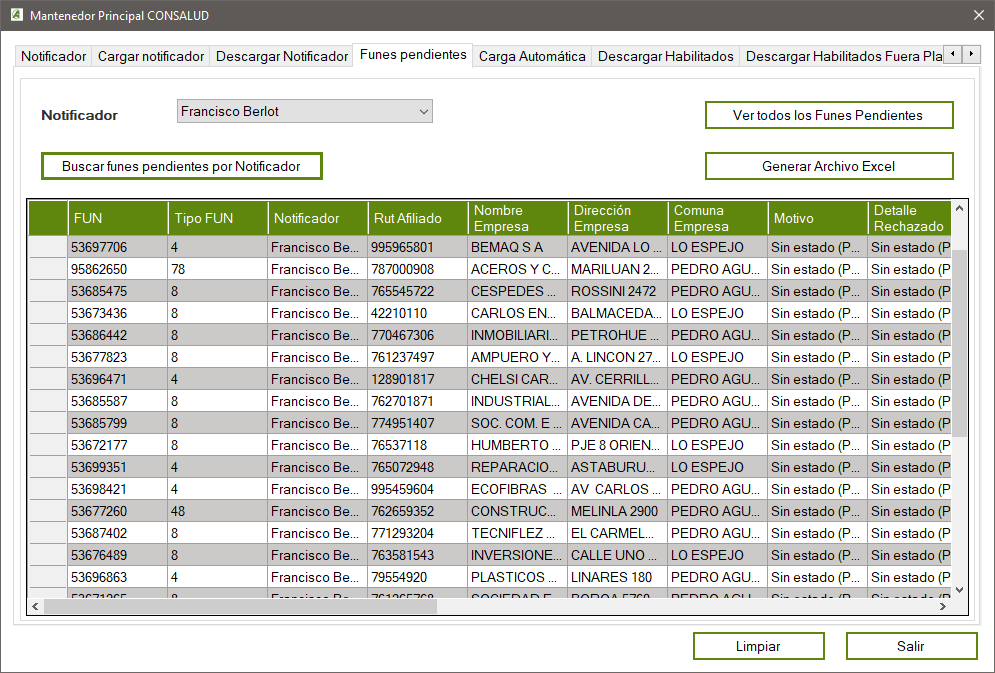Click grid horizontal scrollbar right arrow
The height and width of the screenshot is (673, 995).
(x=942, y=606)
